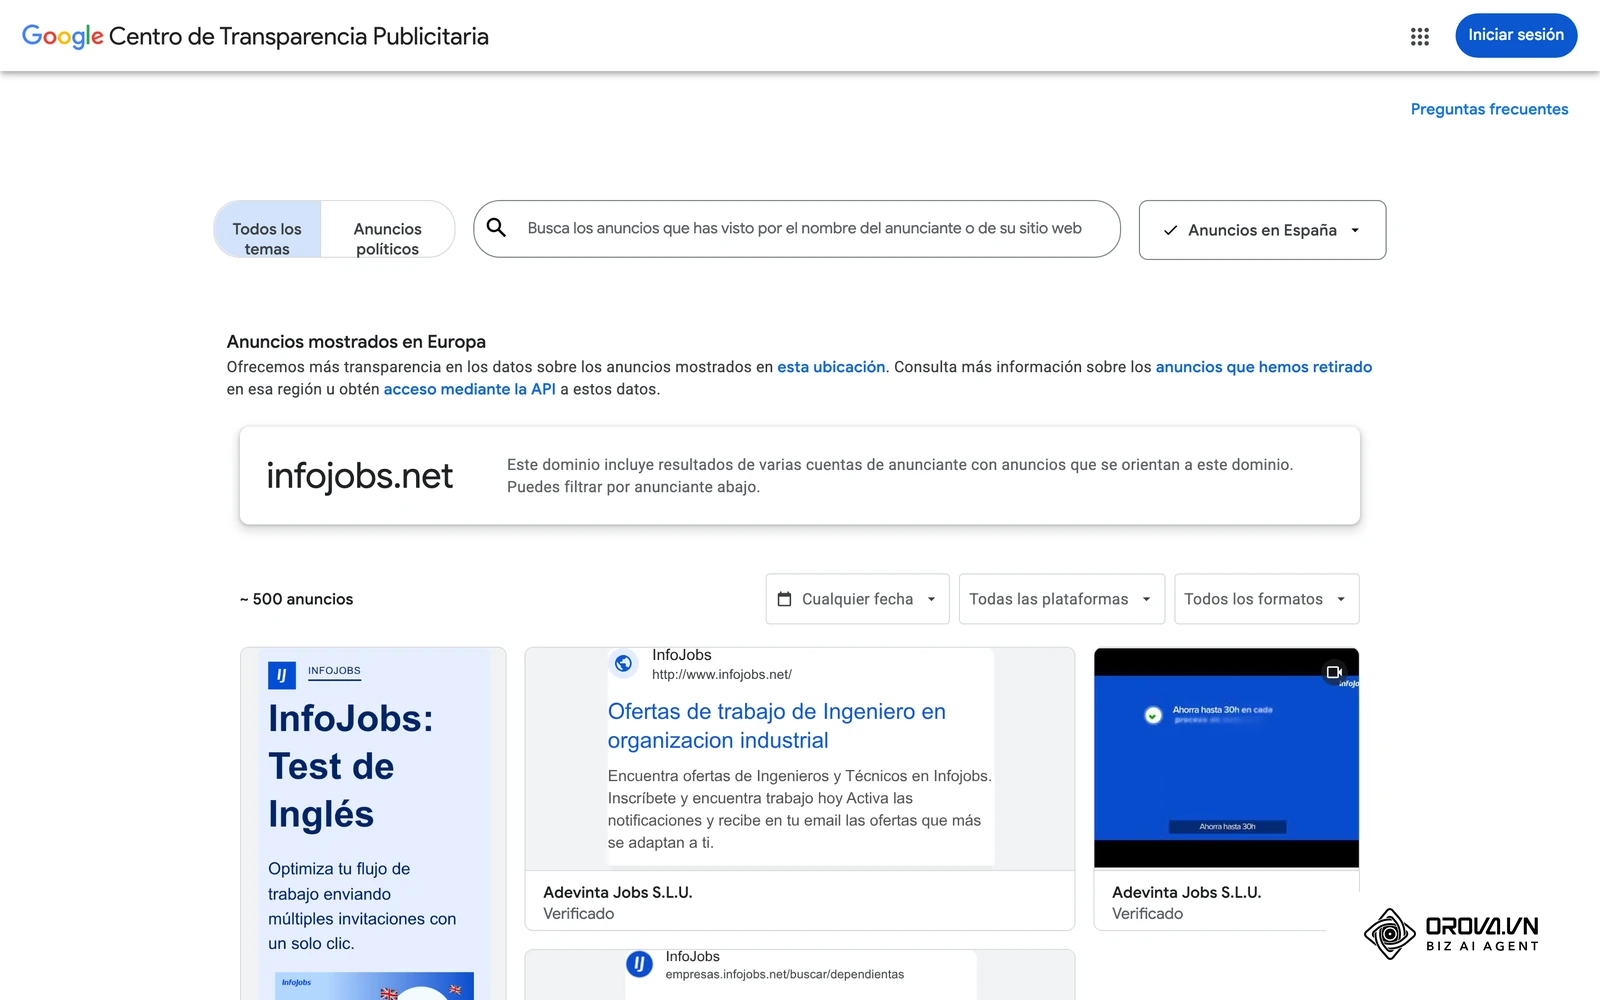Open anuncios que hemos retirado link
The width and height of the screenshot is (1600, 1000).
(x=1264, y=367)
